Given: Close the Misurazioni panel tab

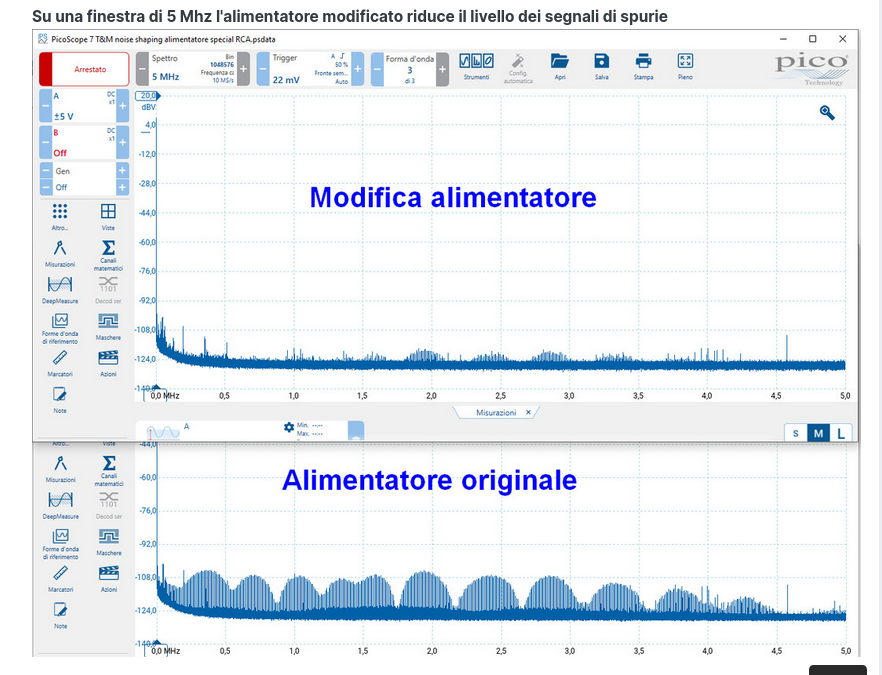Looking at the screenshot, I should 528,412.
